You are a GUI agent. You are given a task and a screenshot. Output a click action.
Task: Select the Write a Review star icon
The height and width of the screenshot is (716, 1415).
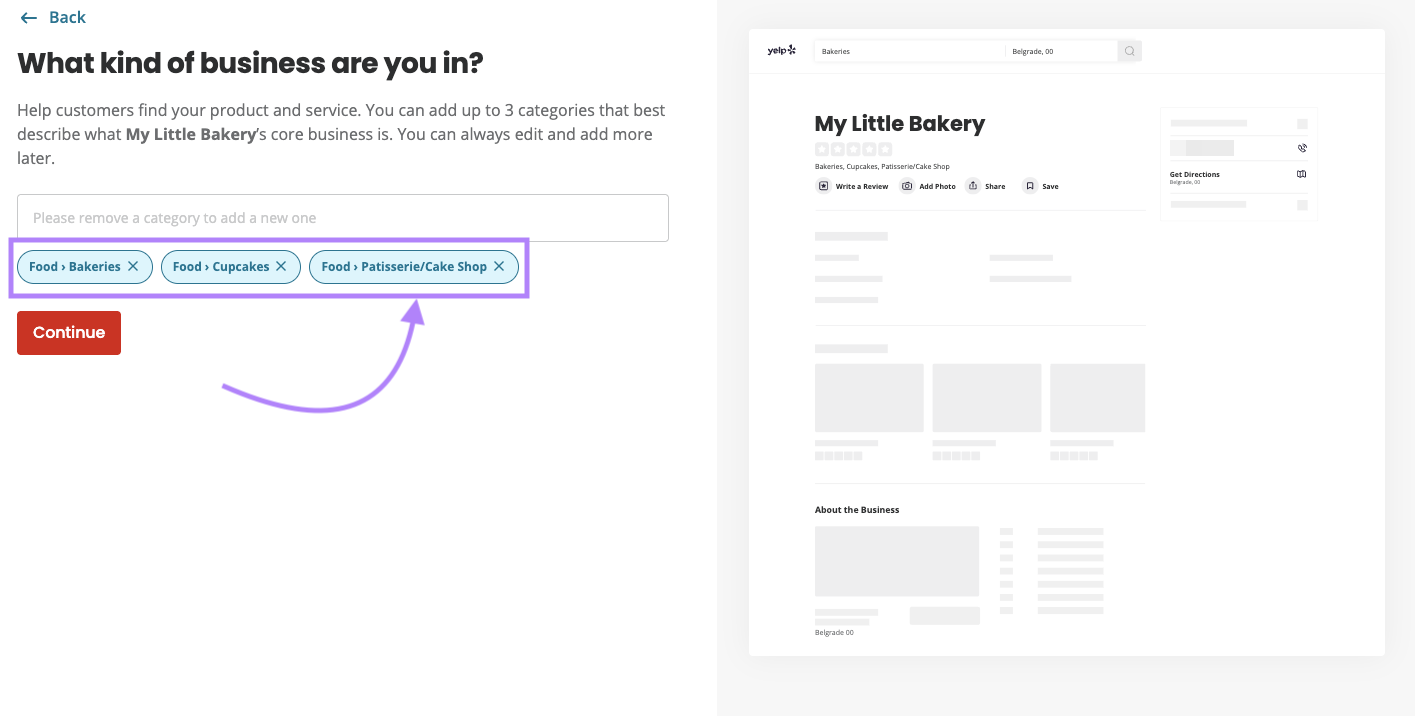[x=821, y=185]
